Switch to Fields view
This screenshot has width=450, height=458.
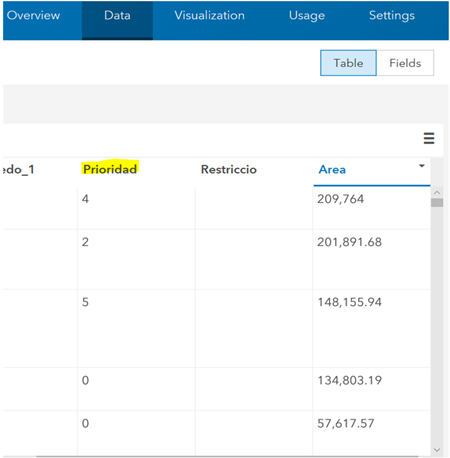point(405,63)
